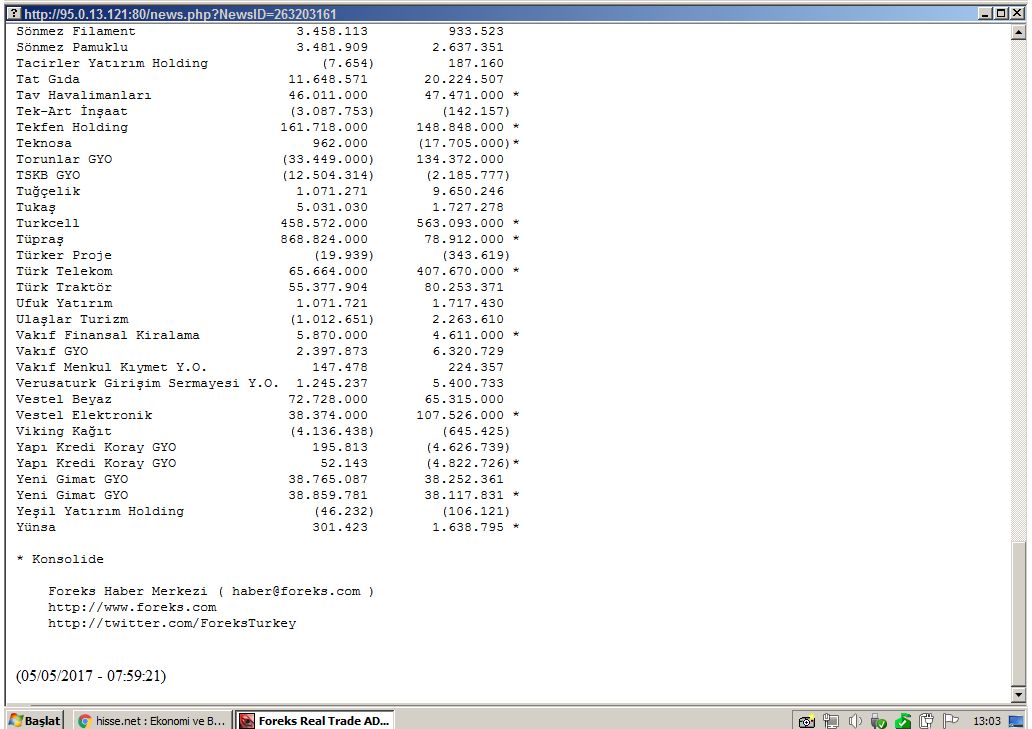Open the network connection tray icon
The image size is (1032, 729).
point(831,721)
